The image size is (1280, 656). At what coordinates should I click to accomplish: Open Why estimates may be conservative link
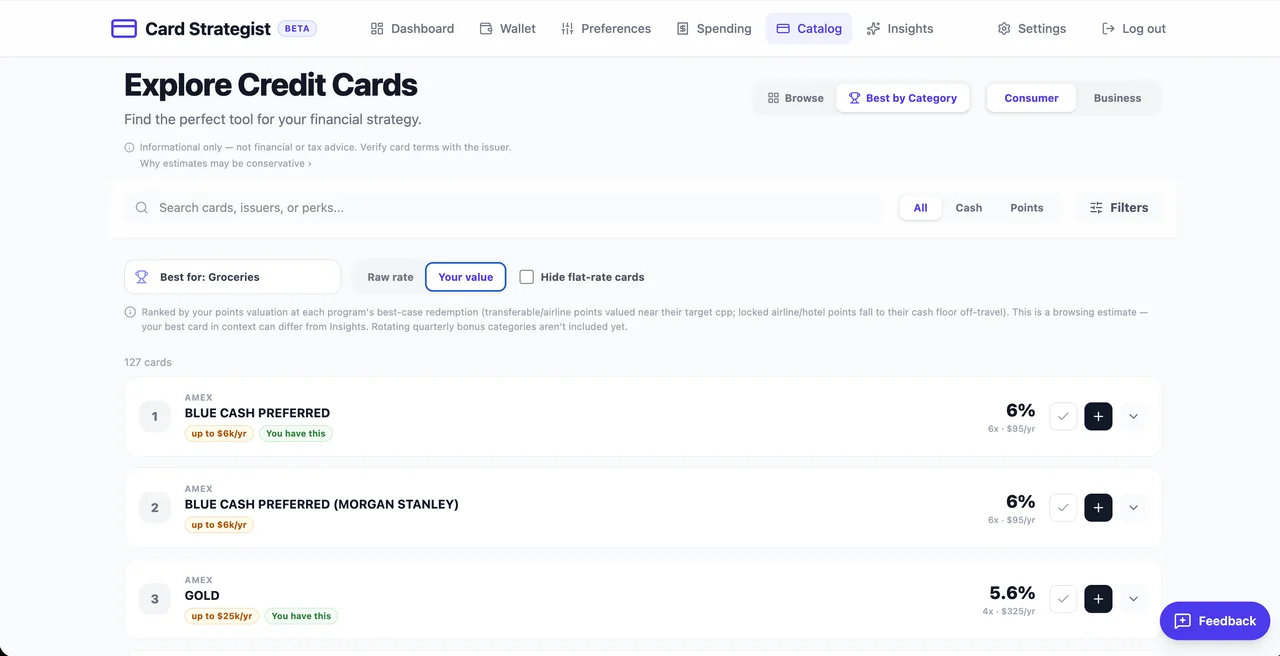(x=225, y=163)
